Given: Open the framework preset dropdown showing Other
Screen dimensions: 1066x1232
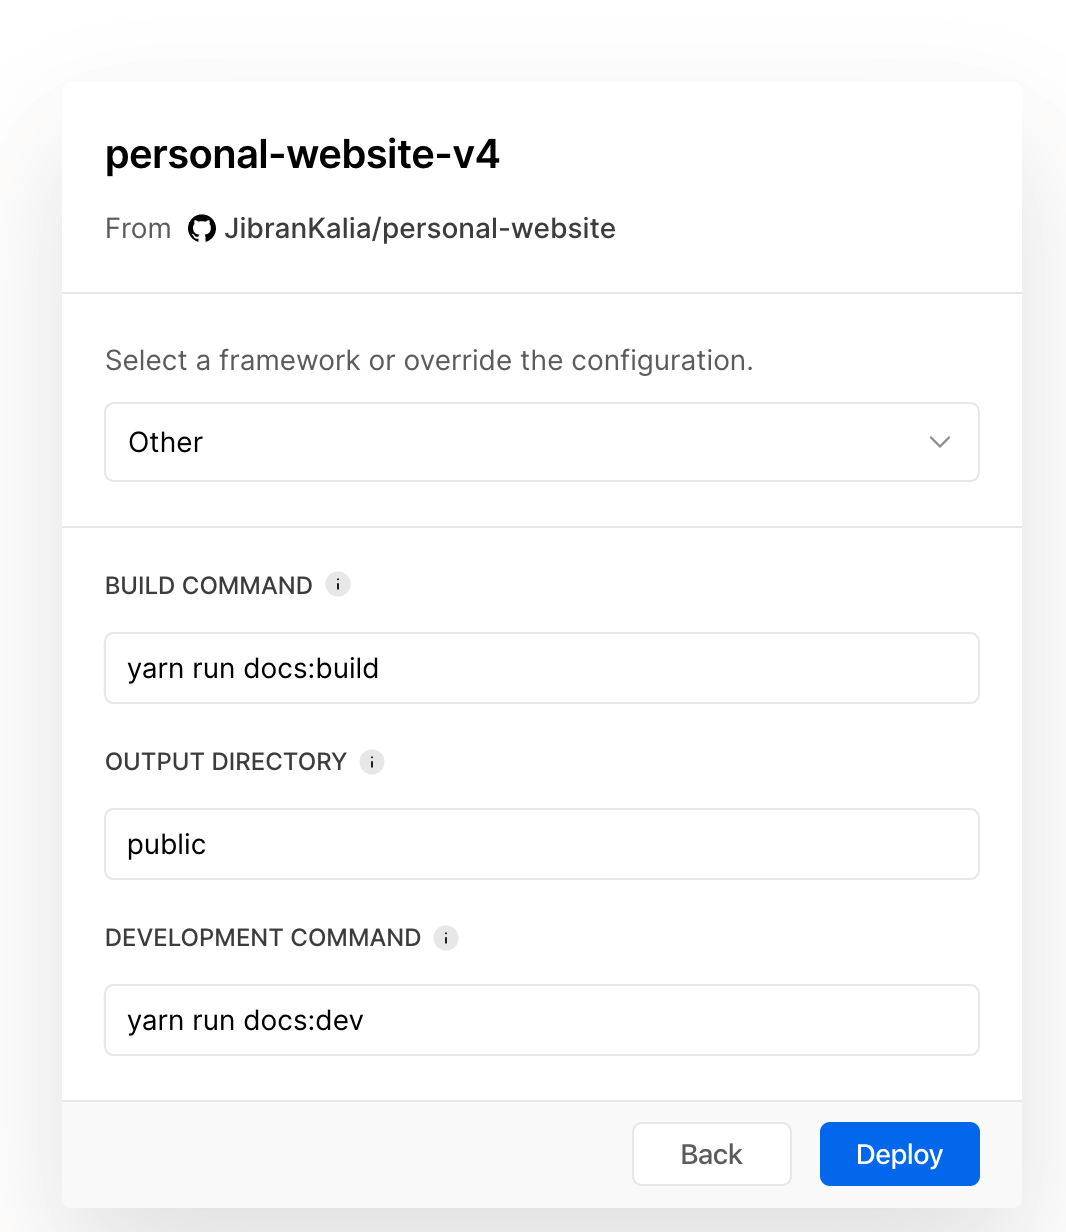Looking at the screenshot, I should pyautogui.click(x=541, y=442).
